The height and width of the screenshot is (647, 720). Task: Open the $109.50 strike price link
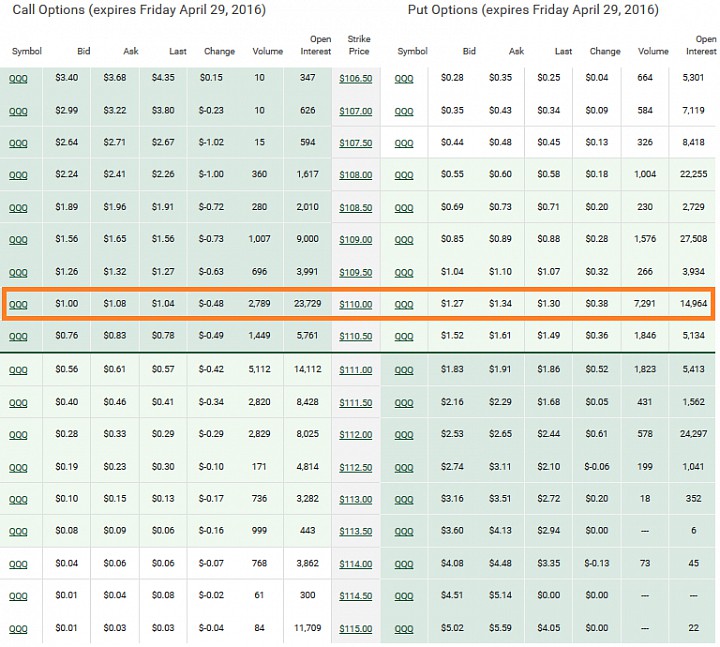point(355,272)
